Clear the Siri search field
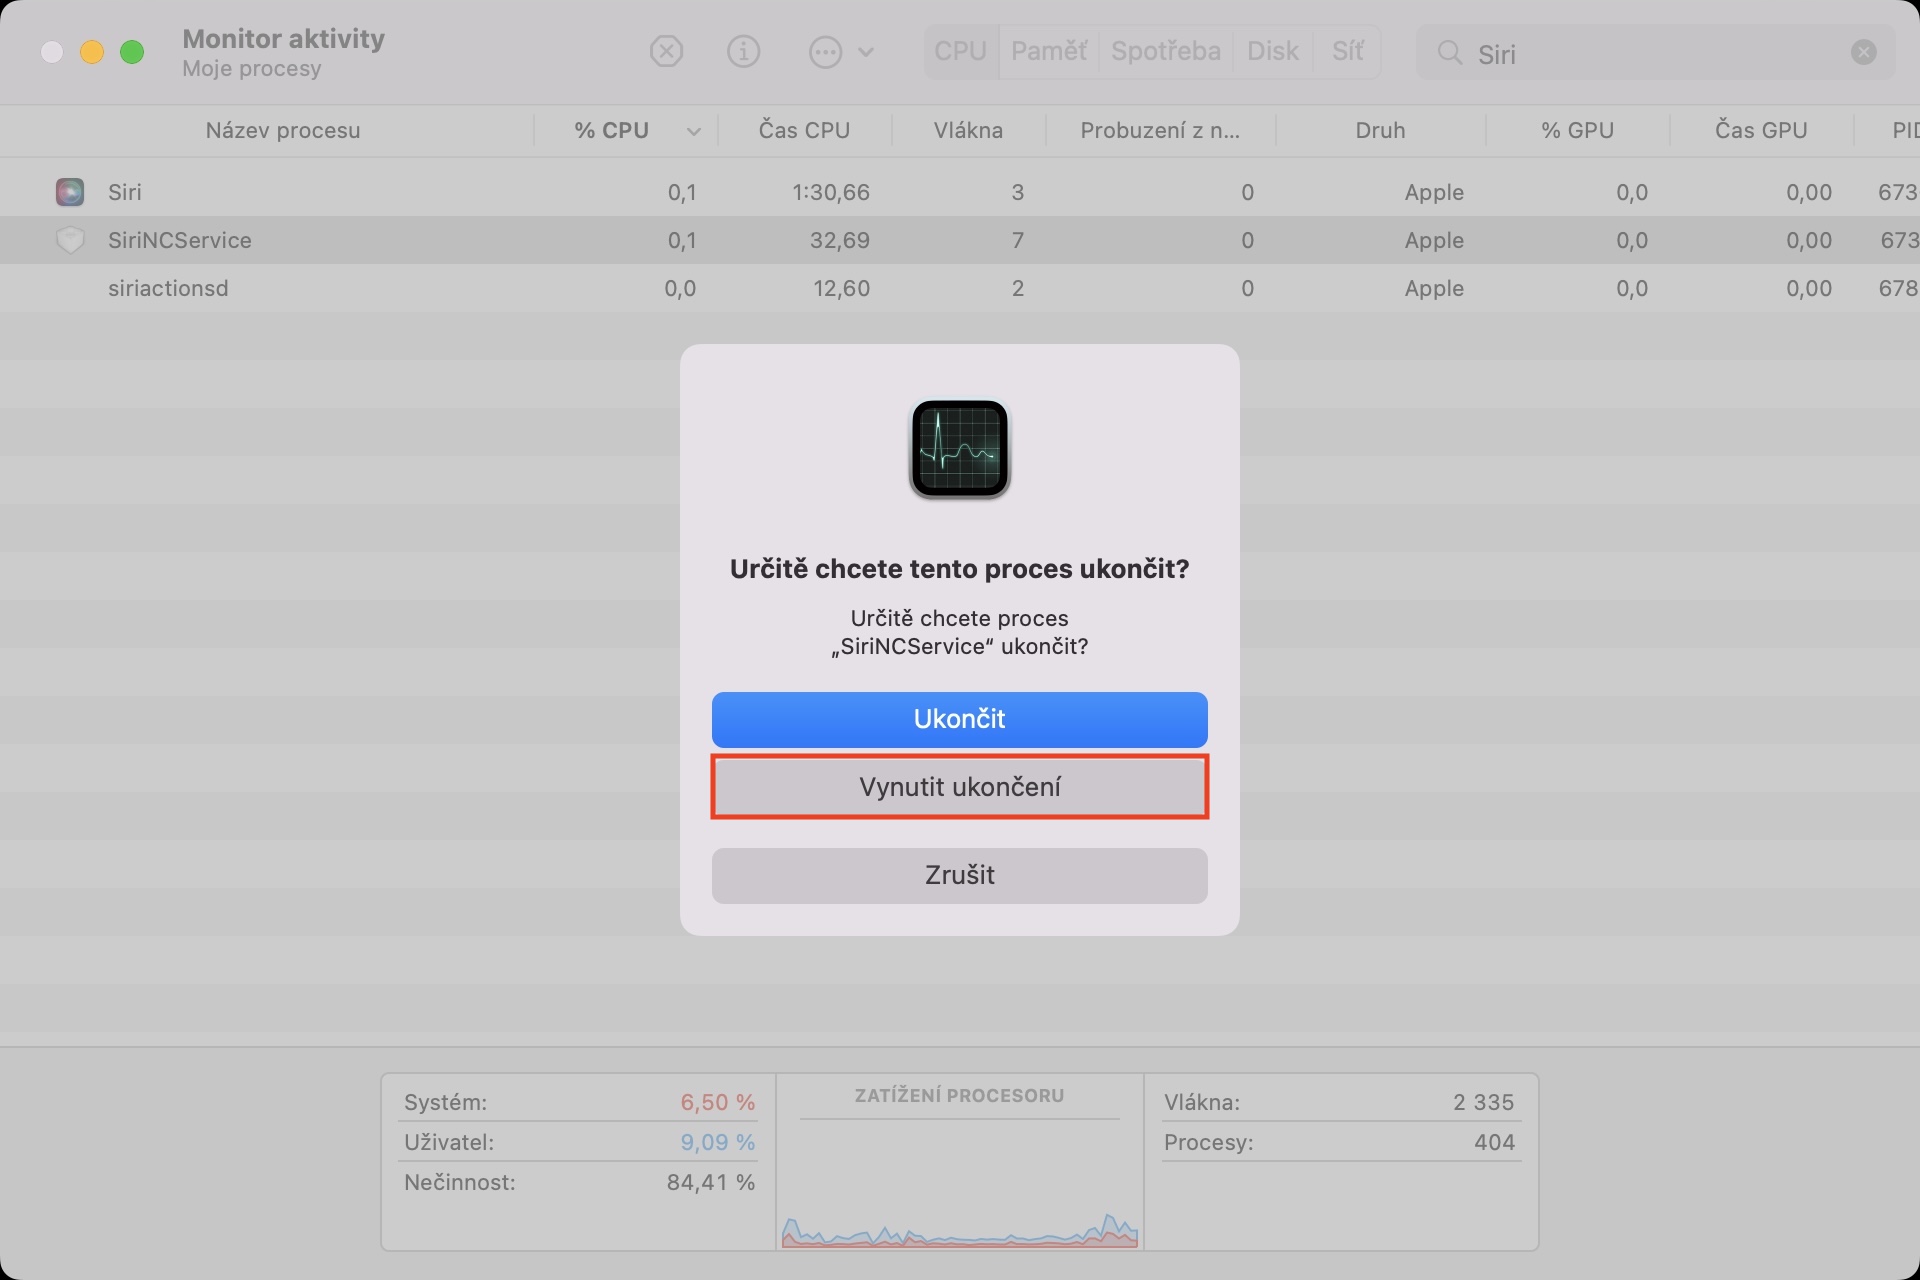Viewport: 1920px width, 1280px height. 1863,52
